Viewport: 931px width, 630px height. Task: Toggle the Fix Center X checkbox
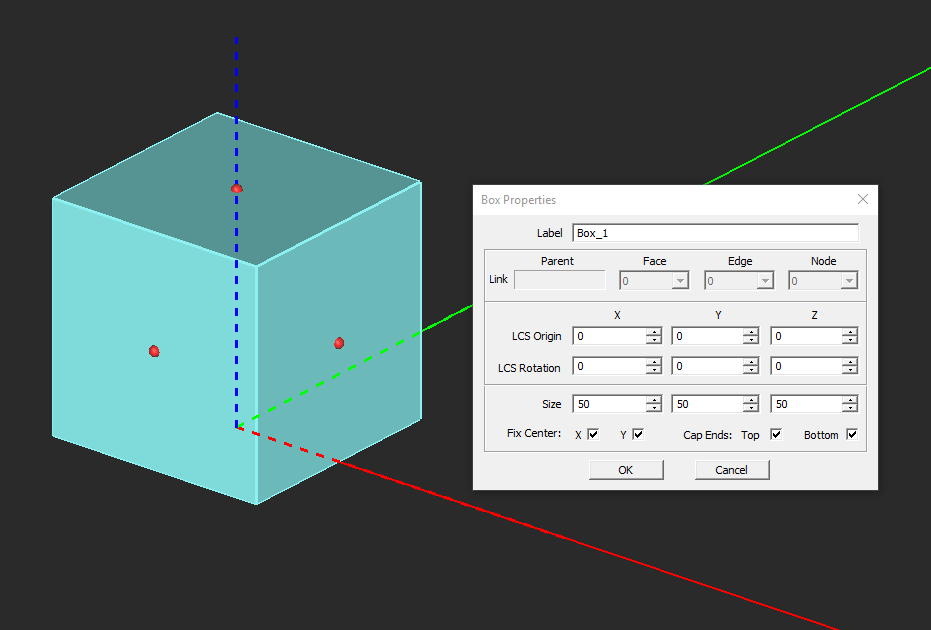click(593, 435)
